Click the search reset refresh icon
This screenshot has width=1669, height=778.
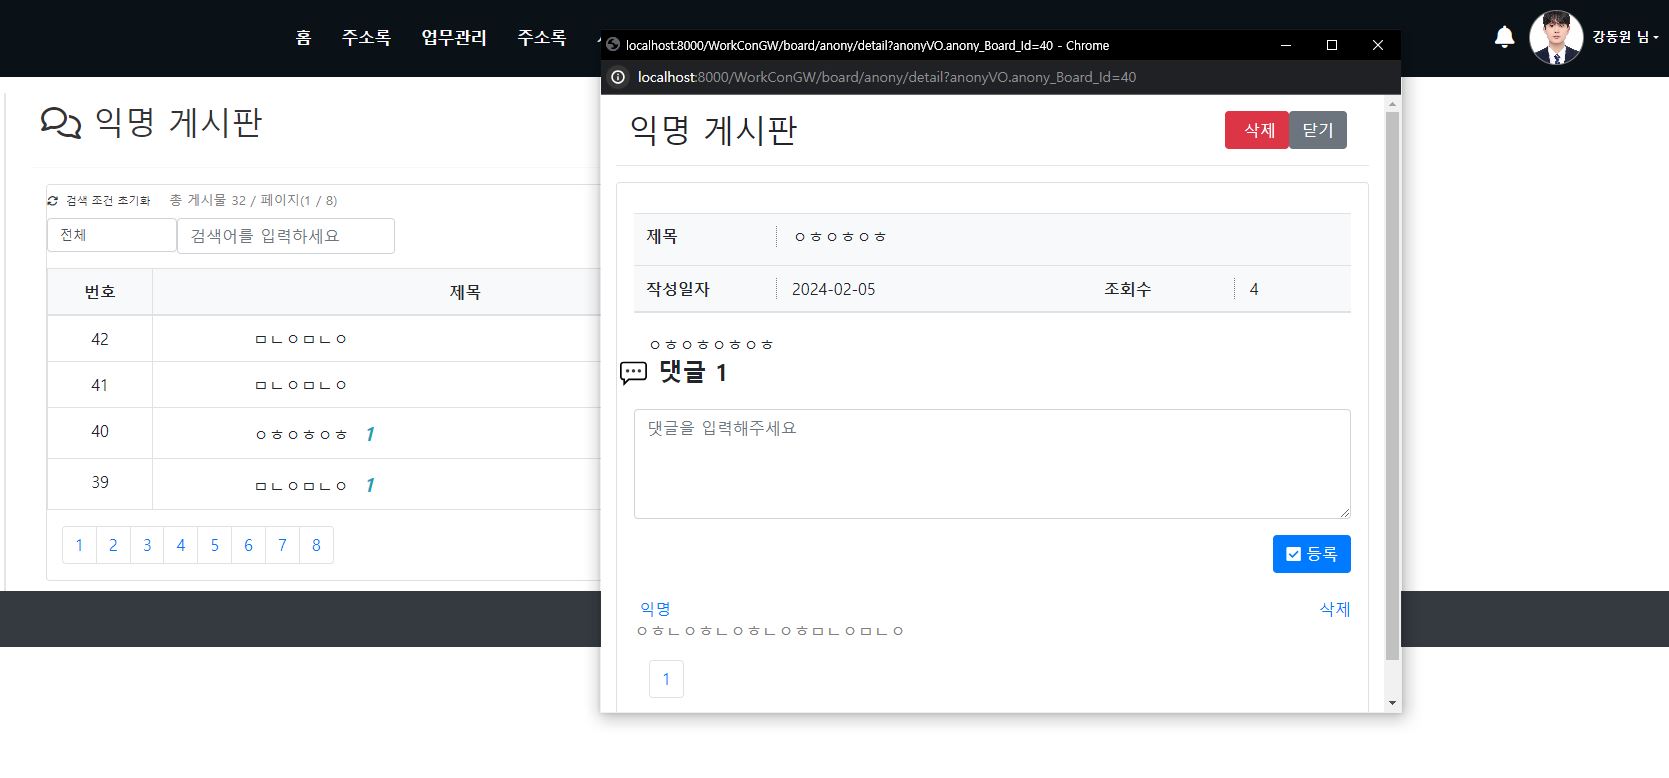pyautogui.click(x=53, y=201)
